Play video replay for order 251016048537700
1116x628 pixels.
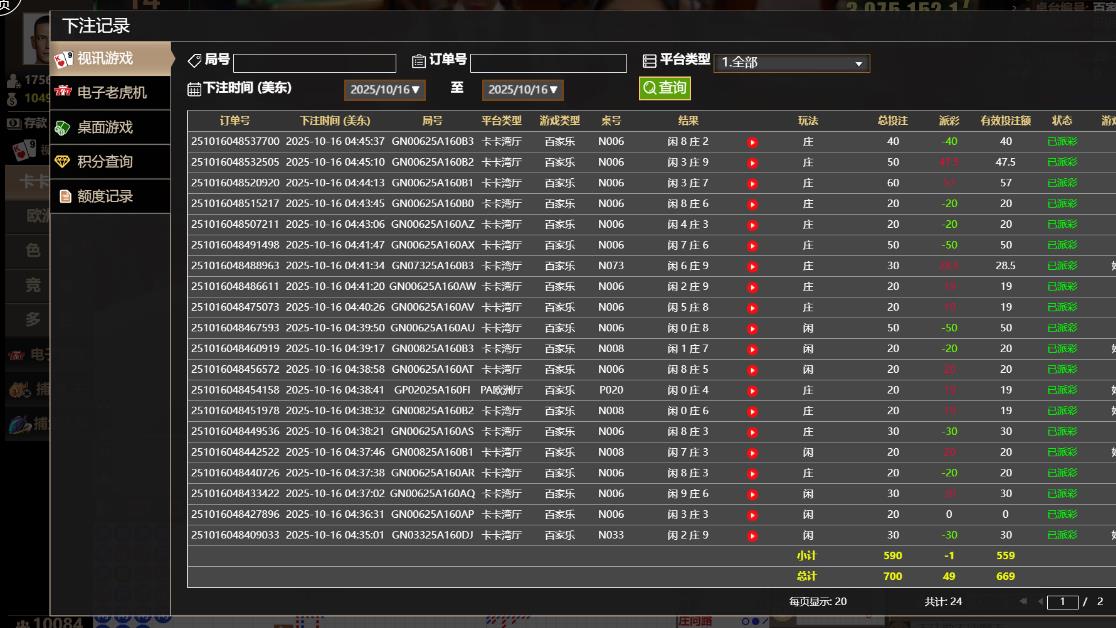pos(752,142)
